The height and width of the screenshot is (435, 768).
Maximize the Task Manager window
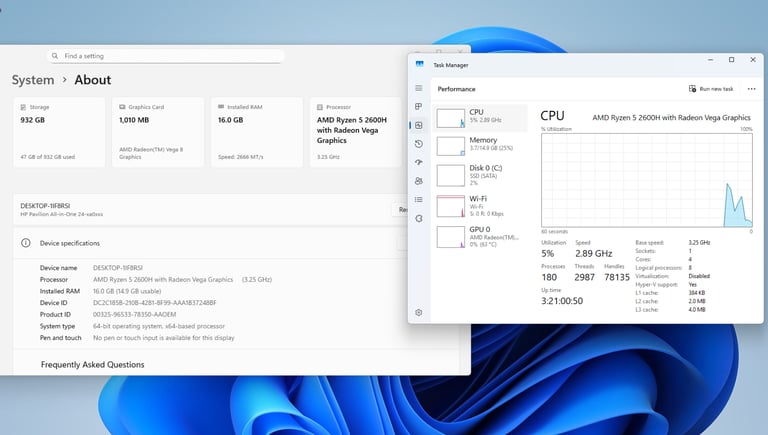(731, 60)
